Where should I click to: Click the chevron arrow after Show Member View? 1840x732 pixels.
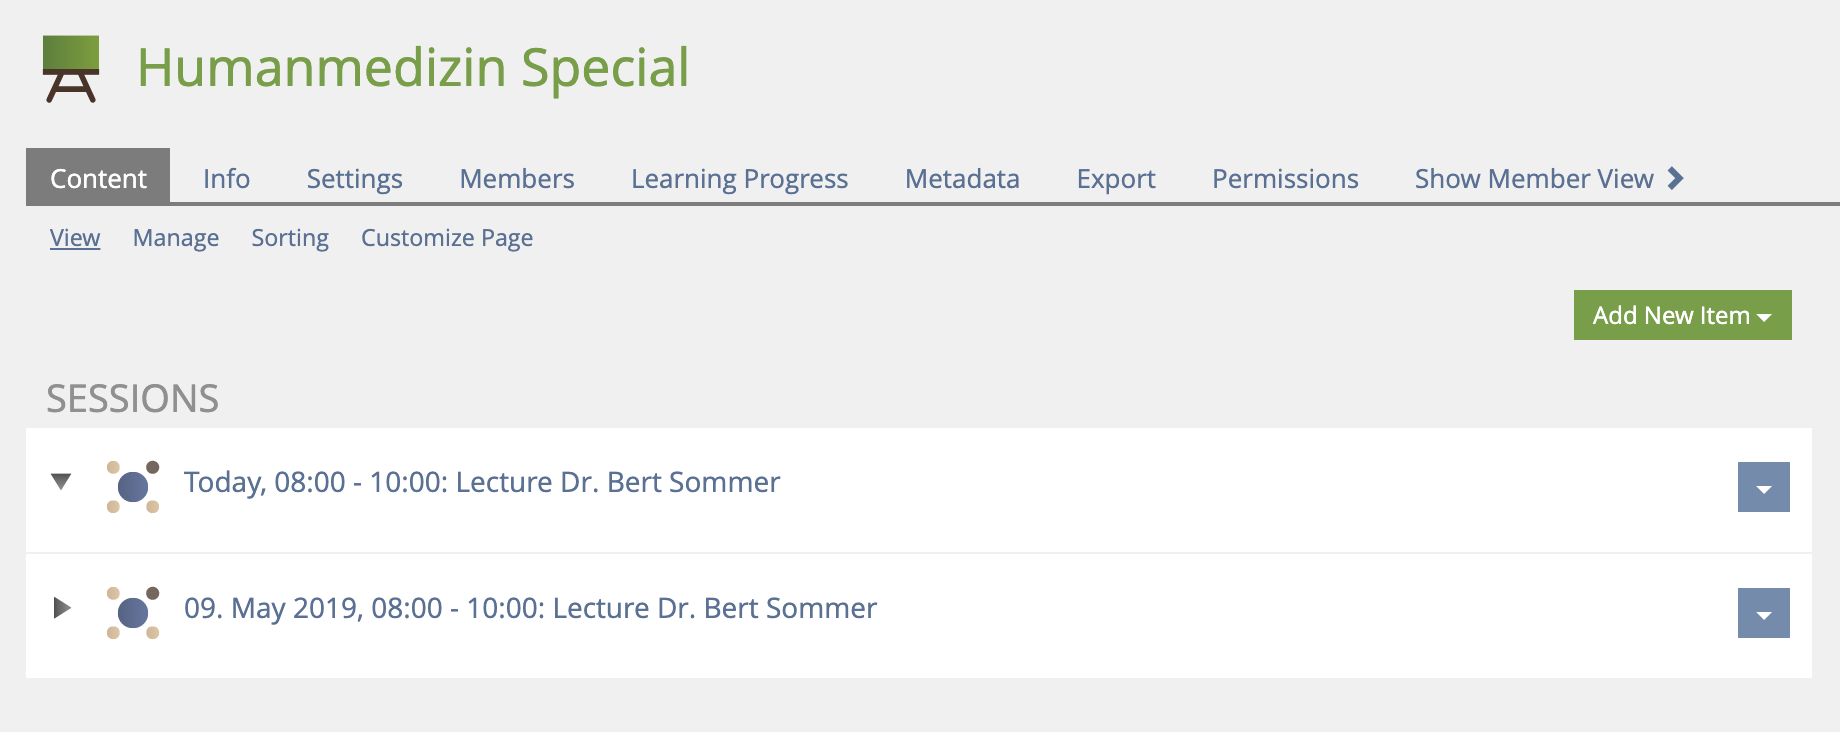1676,178
